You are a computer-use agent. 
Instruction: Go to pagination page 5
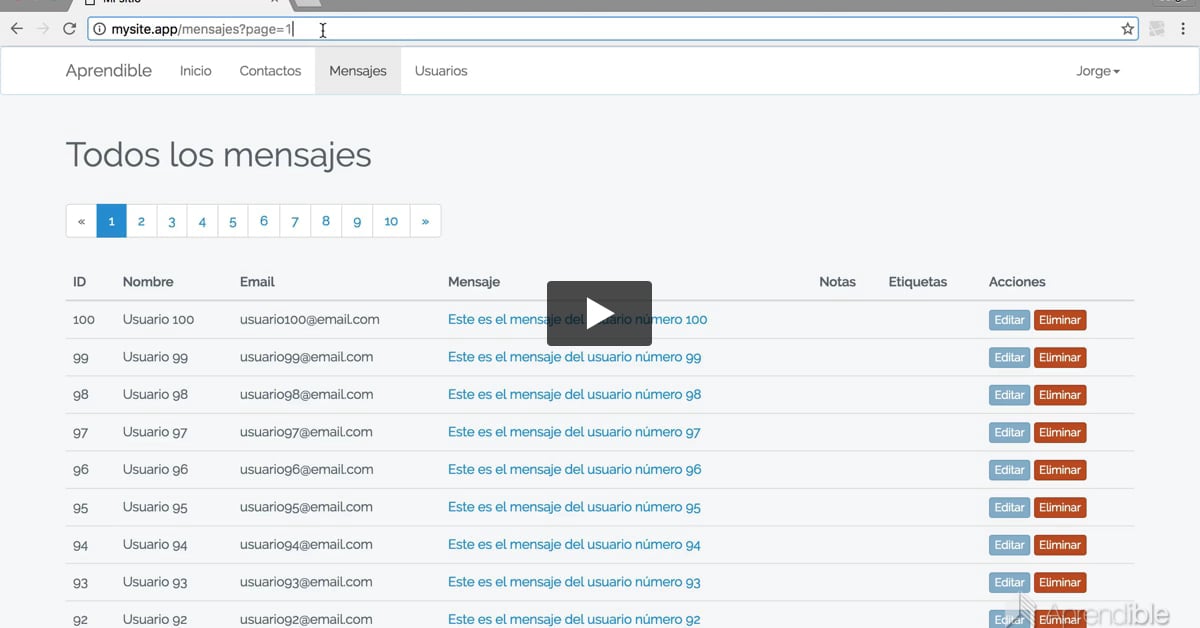click(x=233, y=221)
